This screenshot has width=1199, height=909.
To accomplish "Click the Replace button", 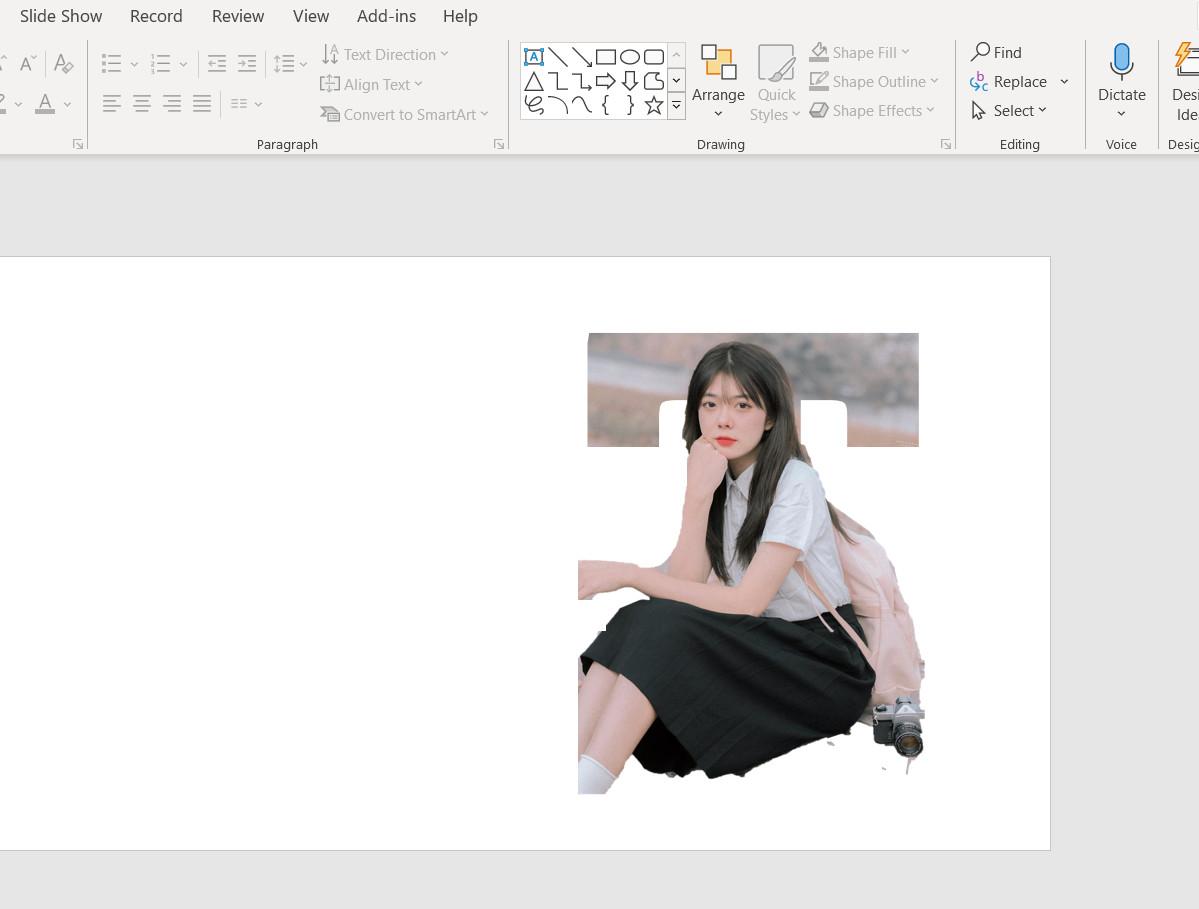I will tap(1009, 81).
